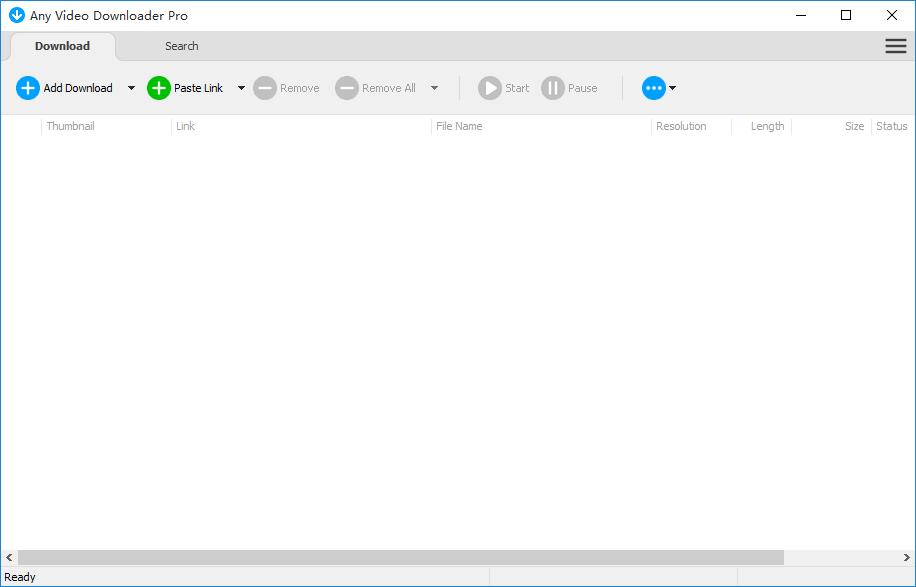
Task: Click the Ready status bar text
Action: pyautogui.click(x=20, y=577)
